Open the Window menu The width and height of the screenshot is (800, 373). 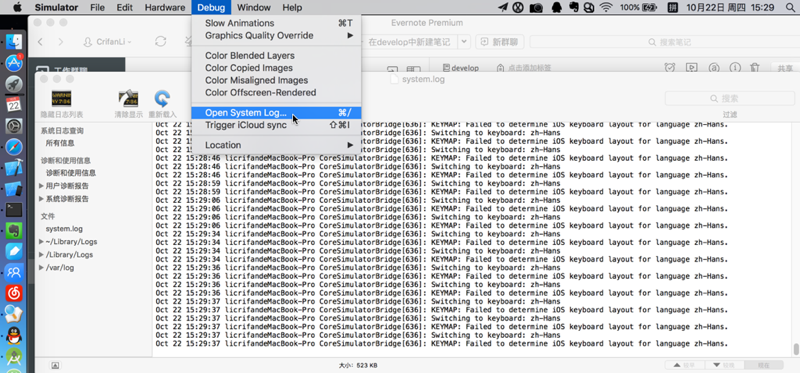[x=254, y=8]
